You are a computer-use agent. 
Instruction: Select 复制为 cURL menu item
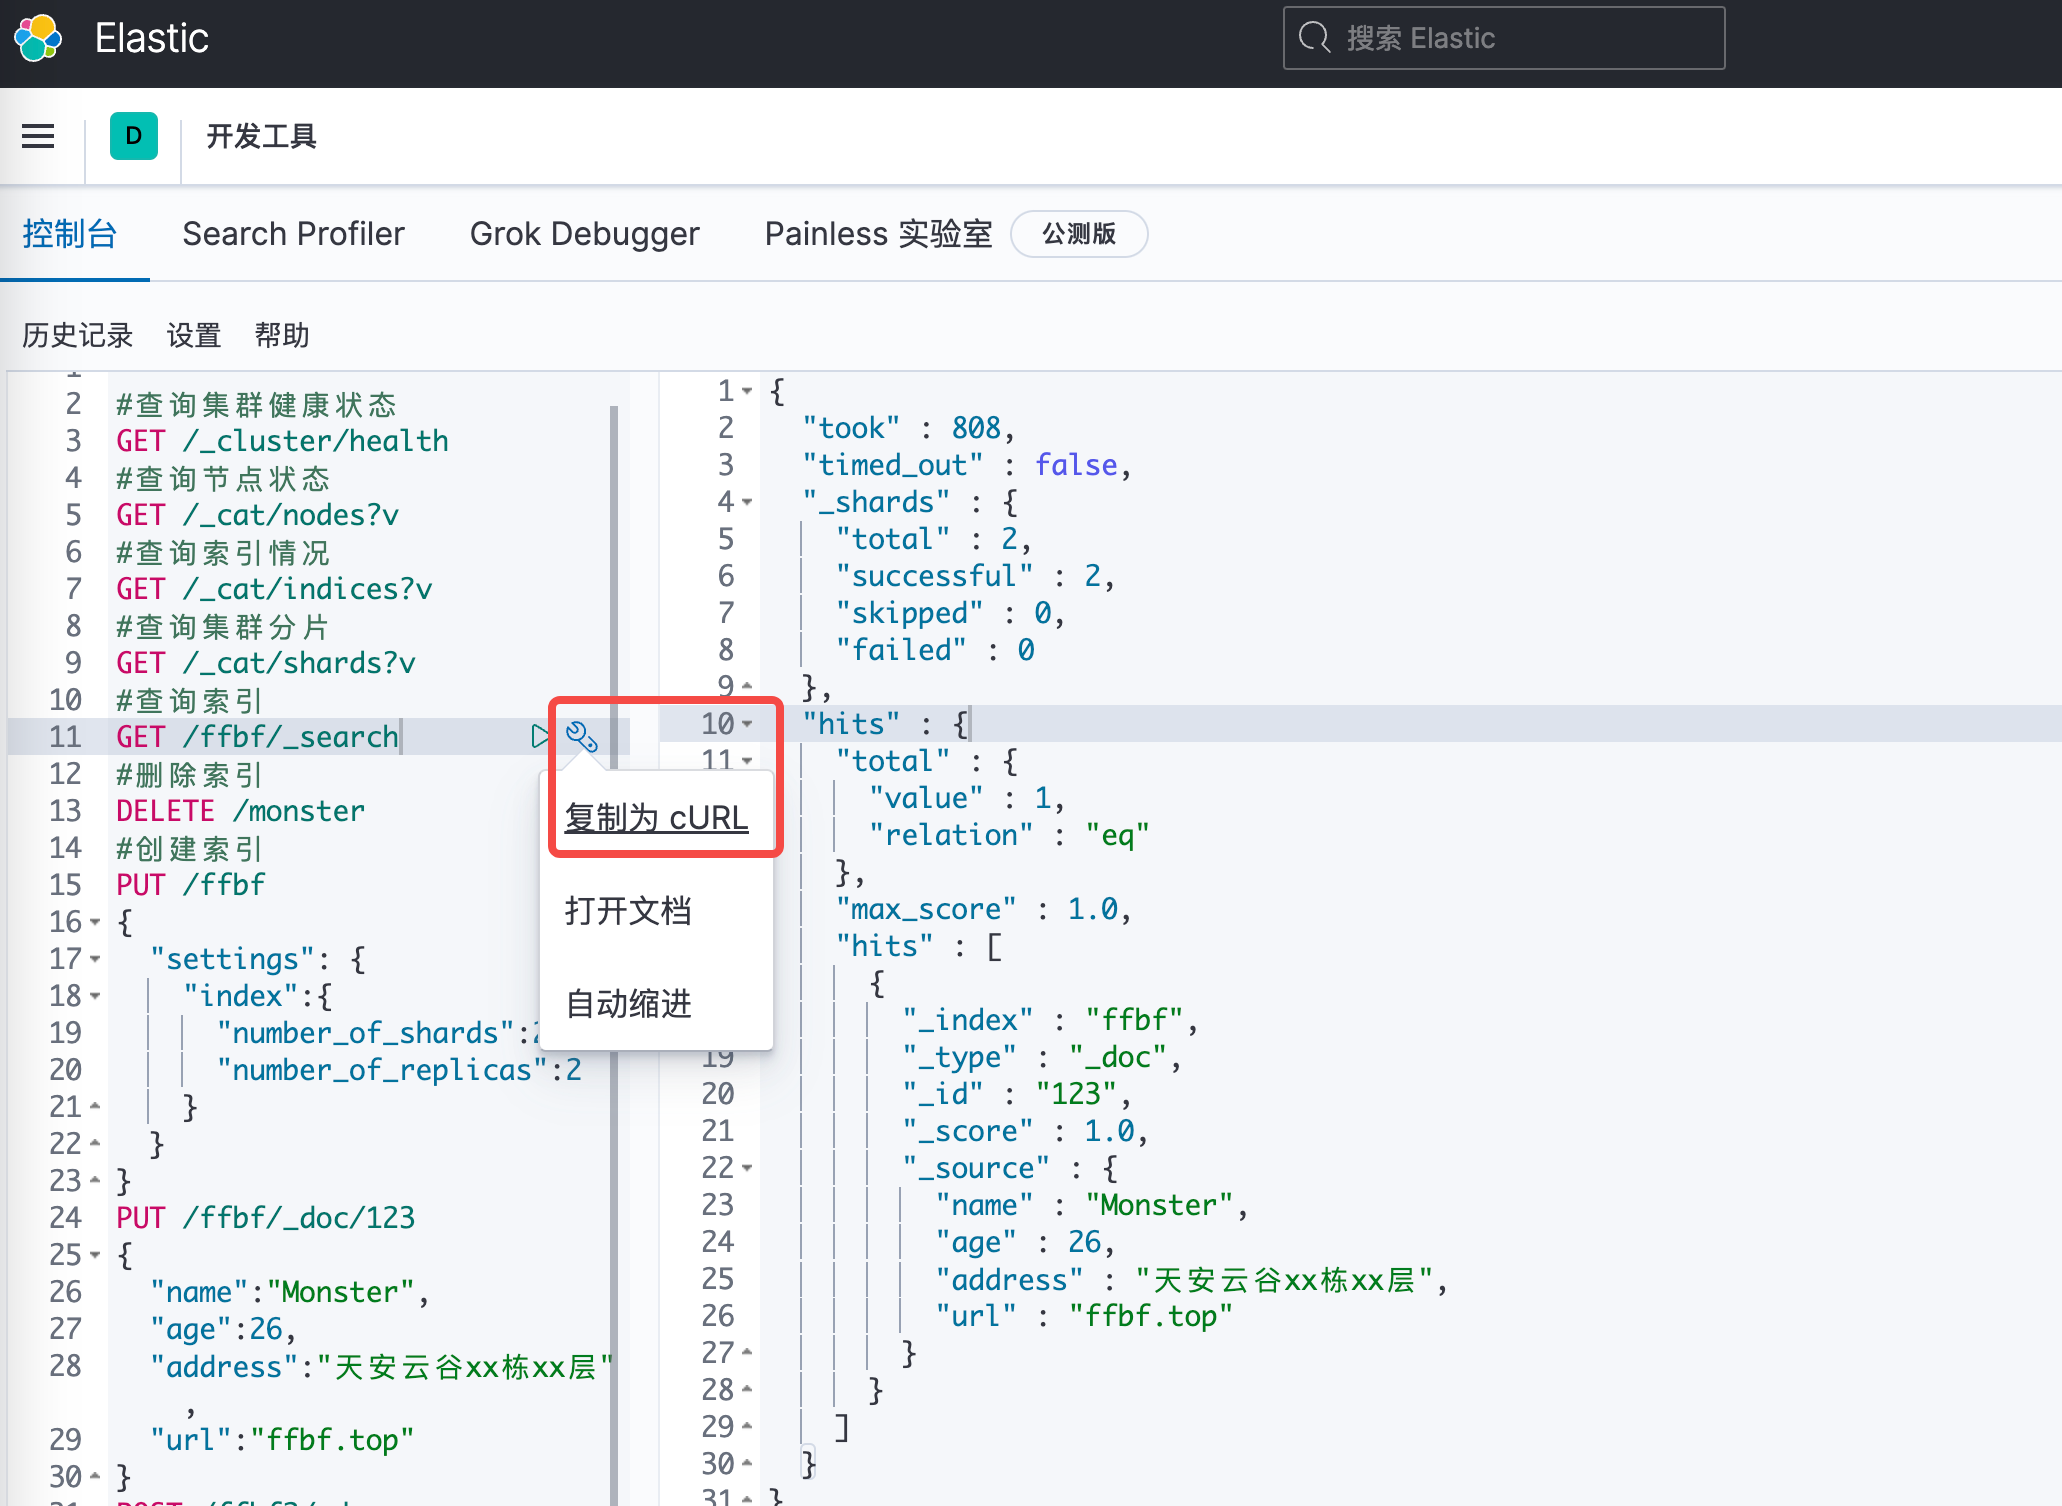[656, 818]
